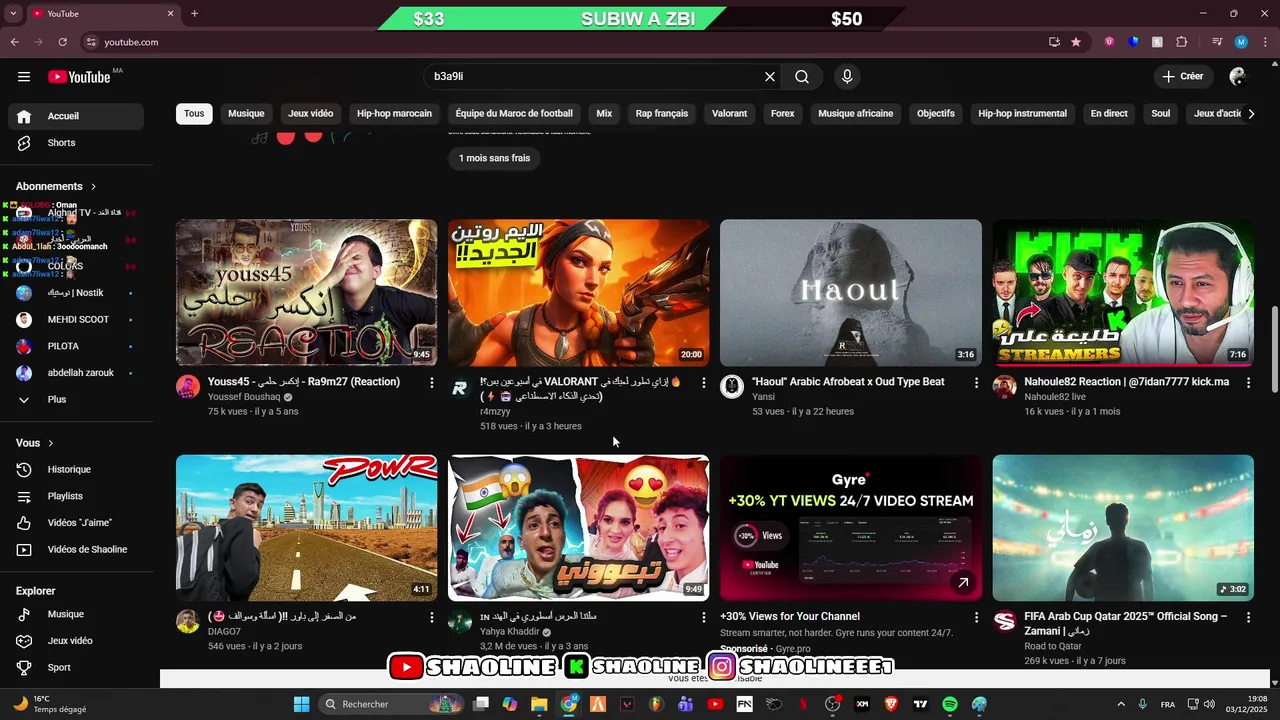Open File Explorer from the taskbar
Image resolution: width=1280 pixels, height=720 pixels.
pyautogui.click(x=539, y=704)
